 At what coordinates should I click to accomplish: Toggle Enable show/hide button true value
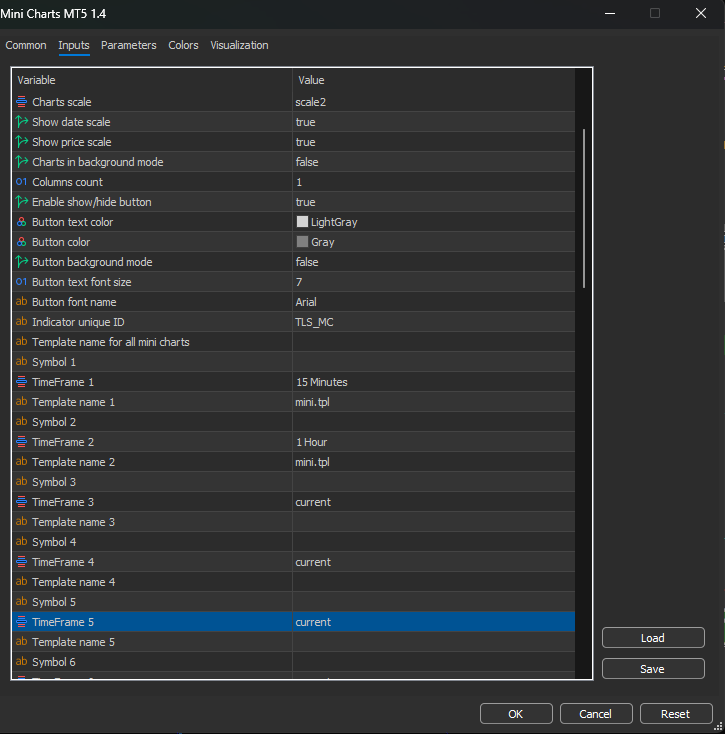click(305, 202)
